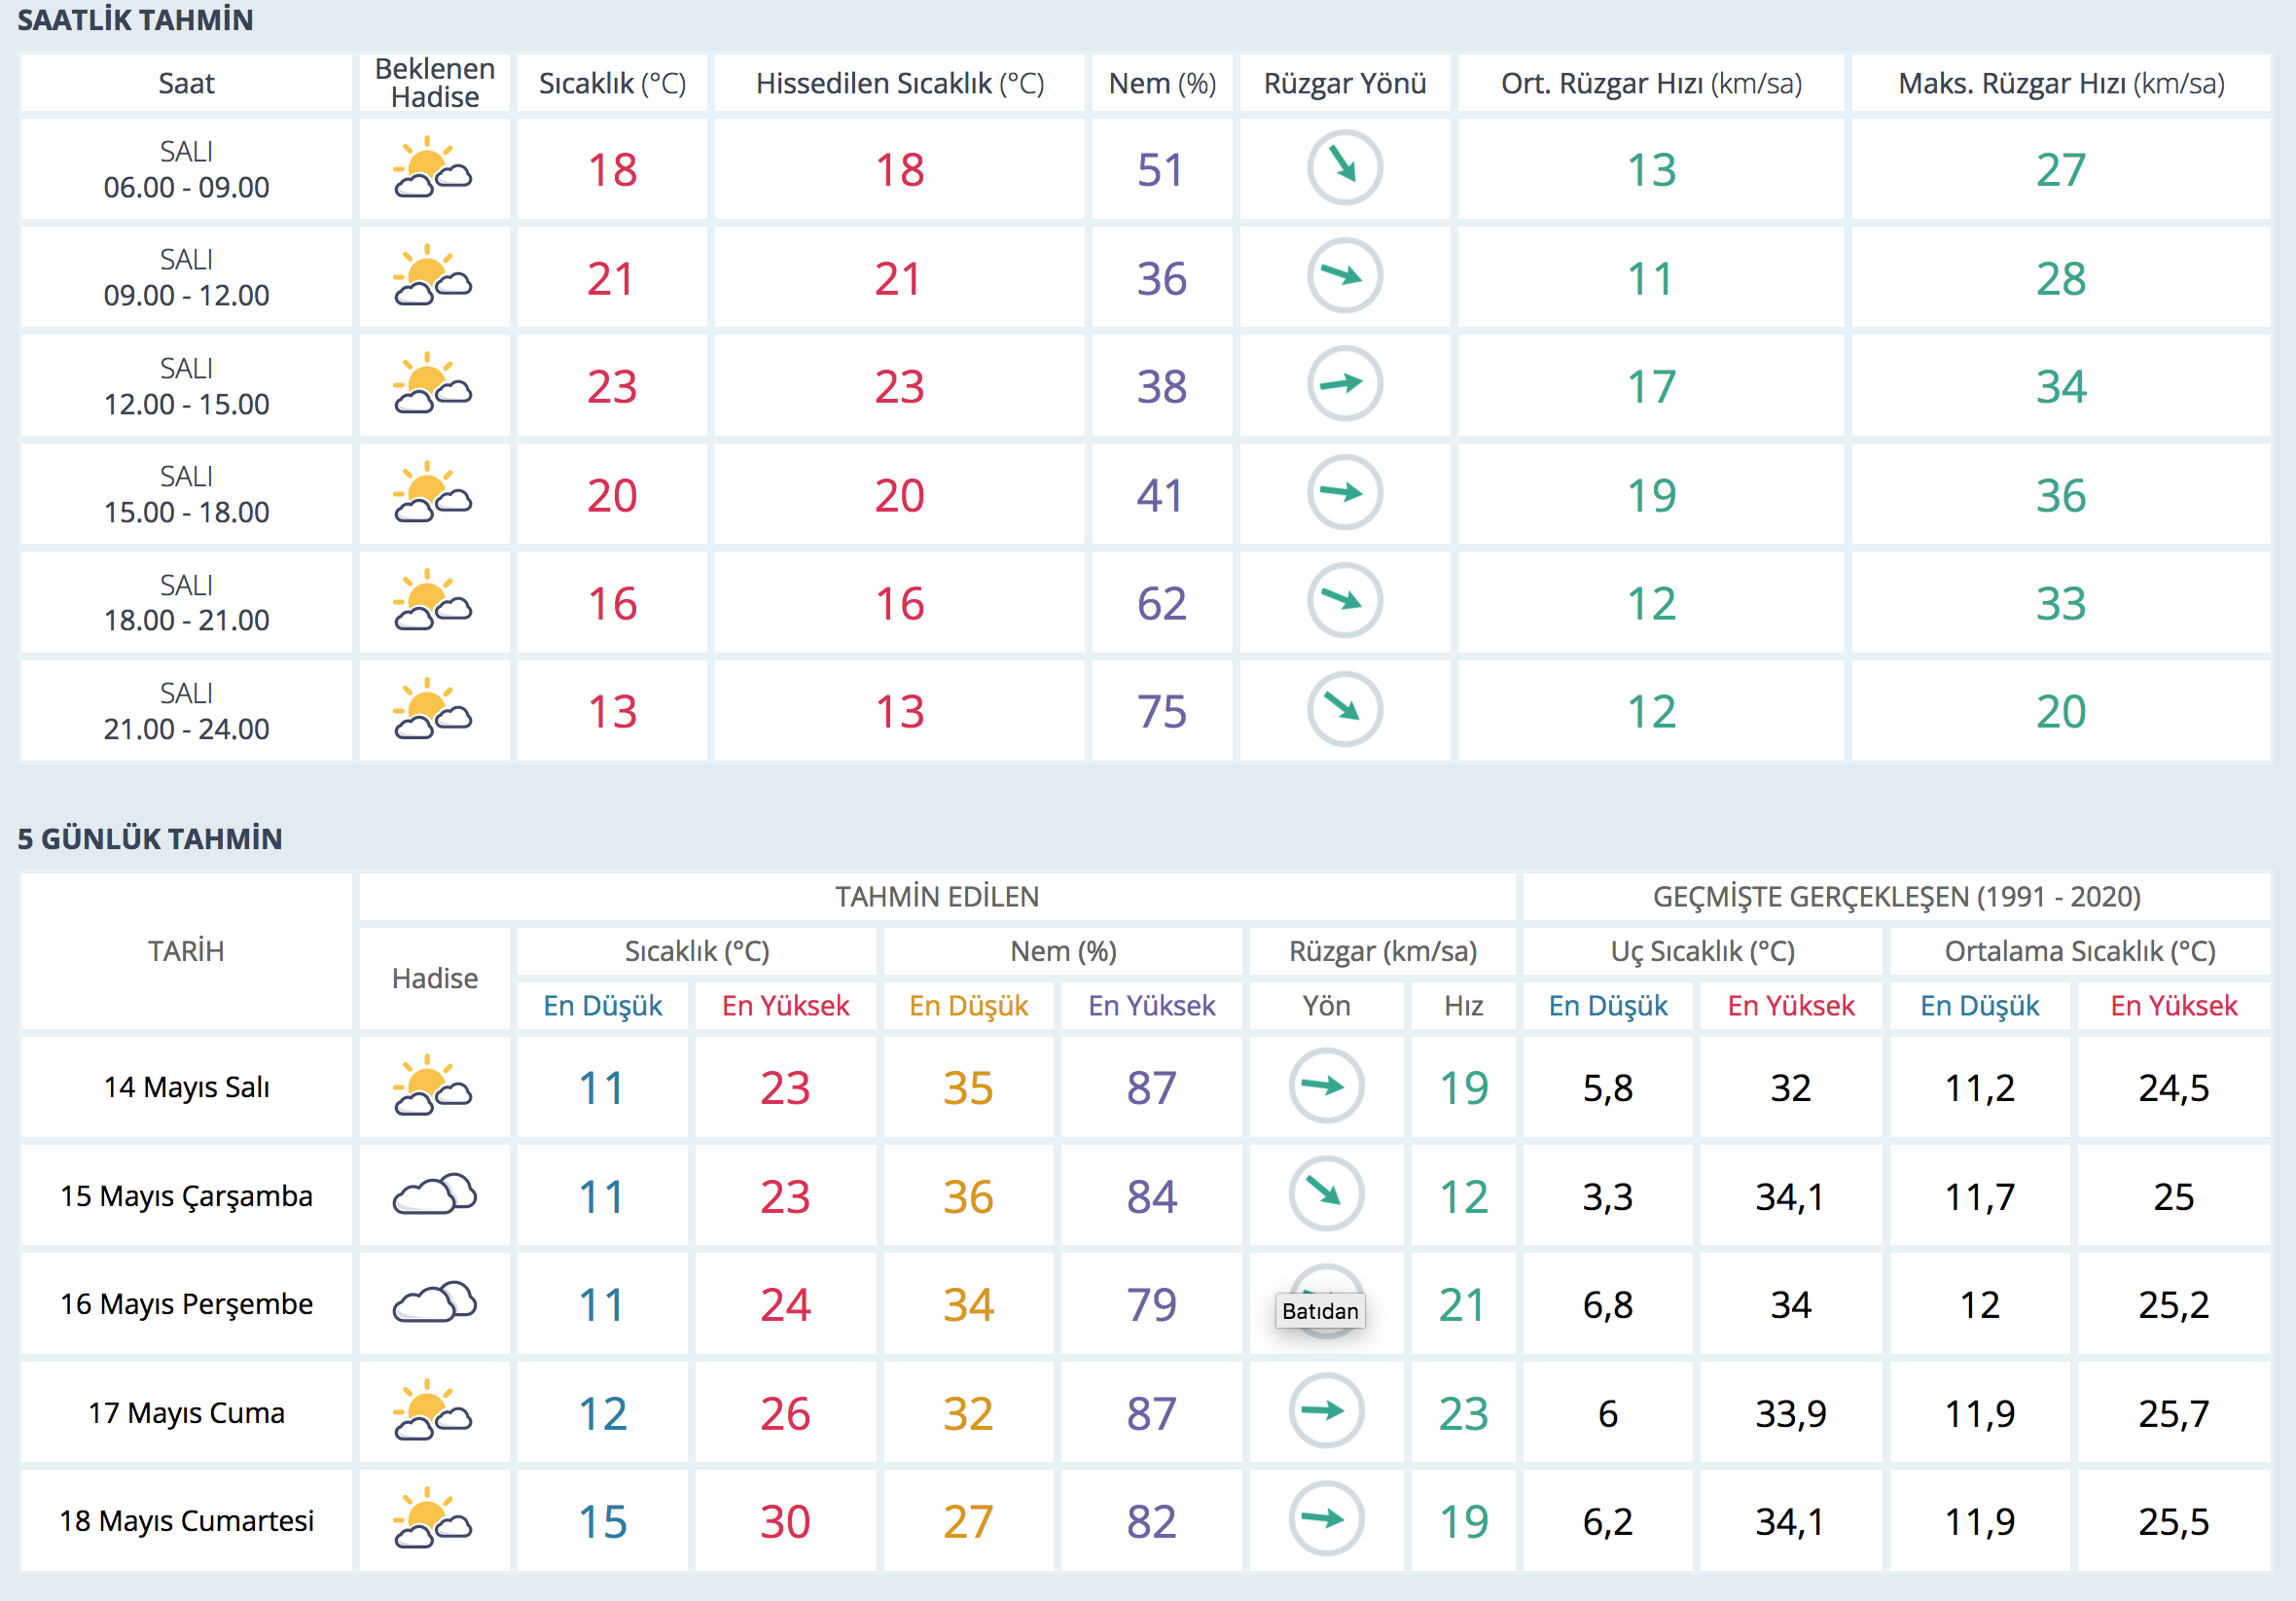This screenshot has width=2296, height=1601.
Task: Click the 16 Mayıs Perşembe date cell
Action: point(186,1304)
